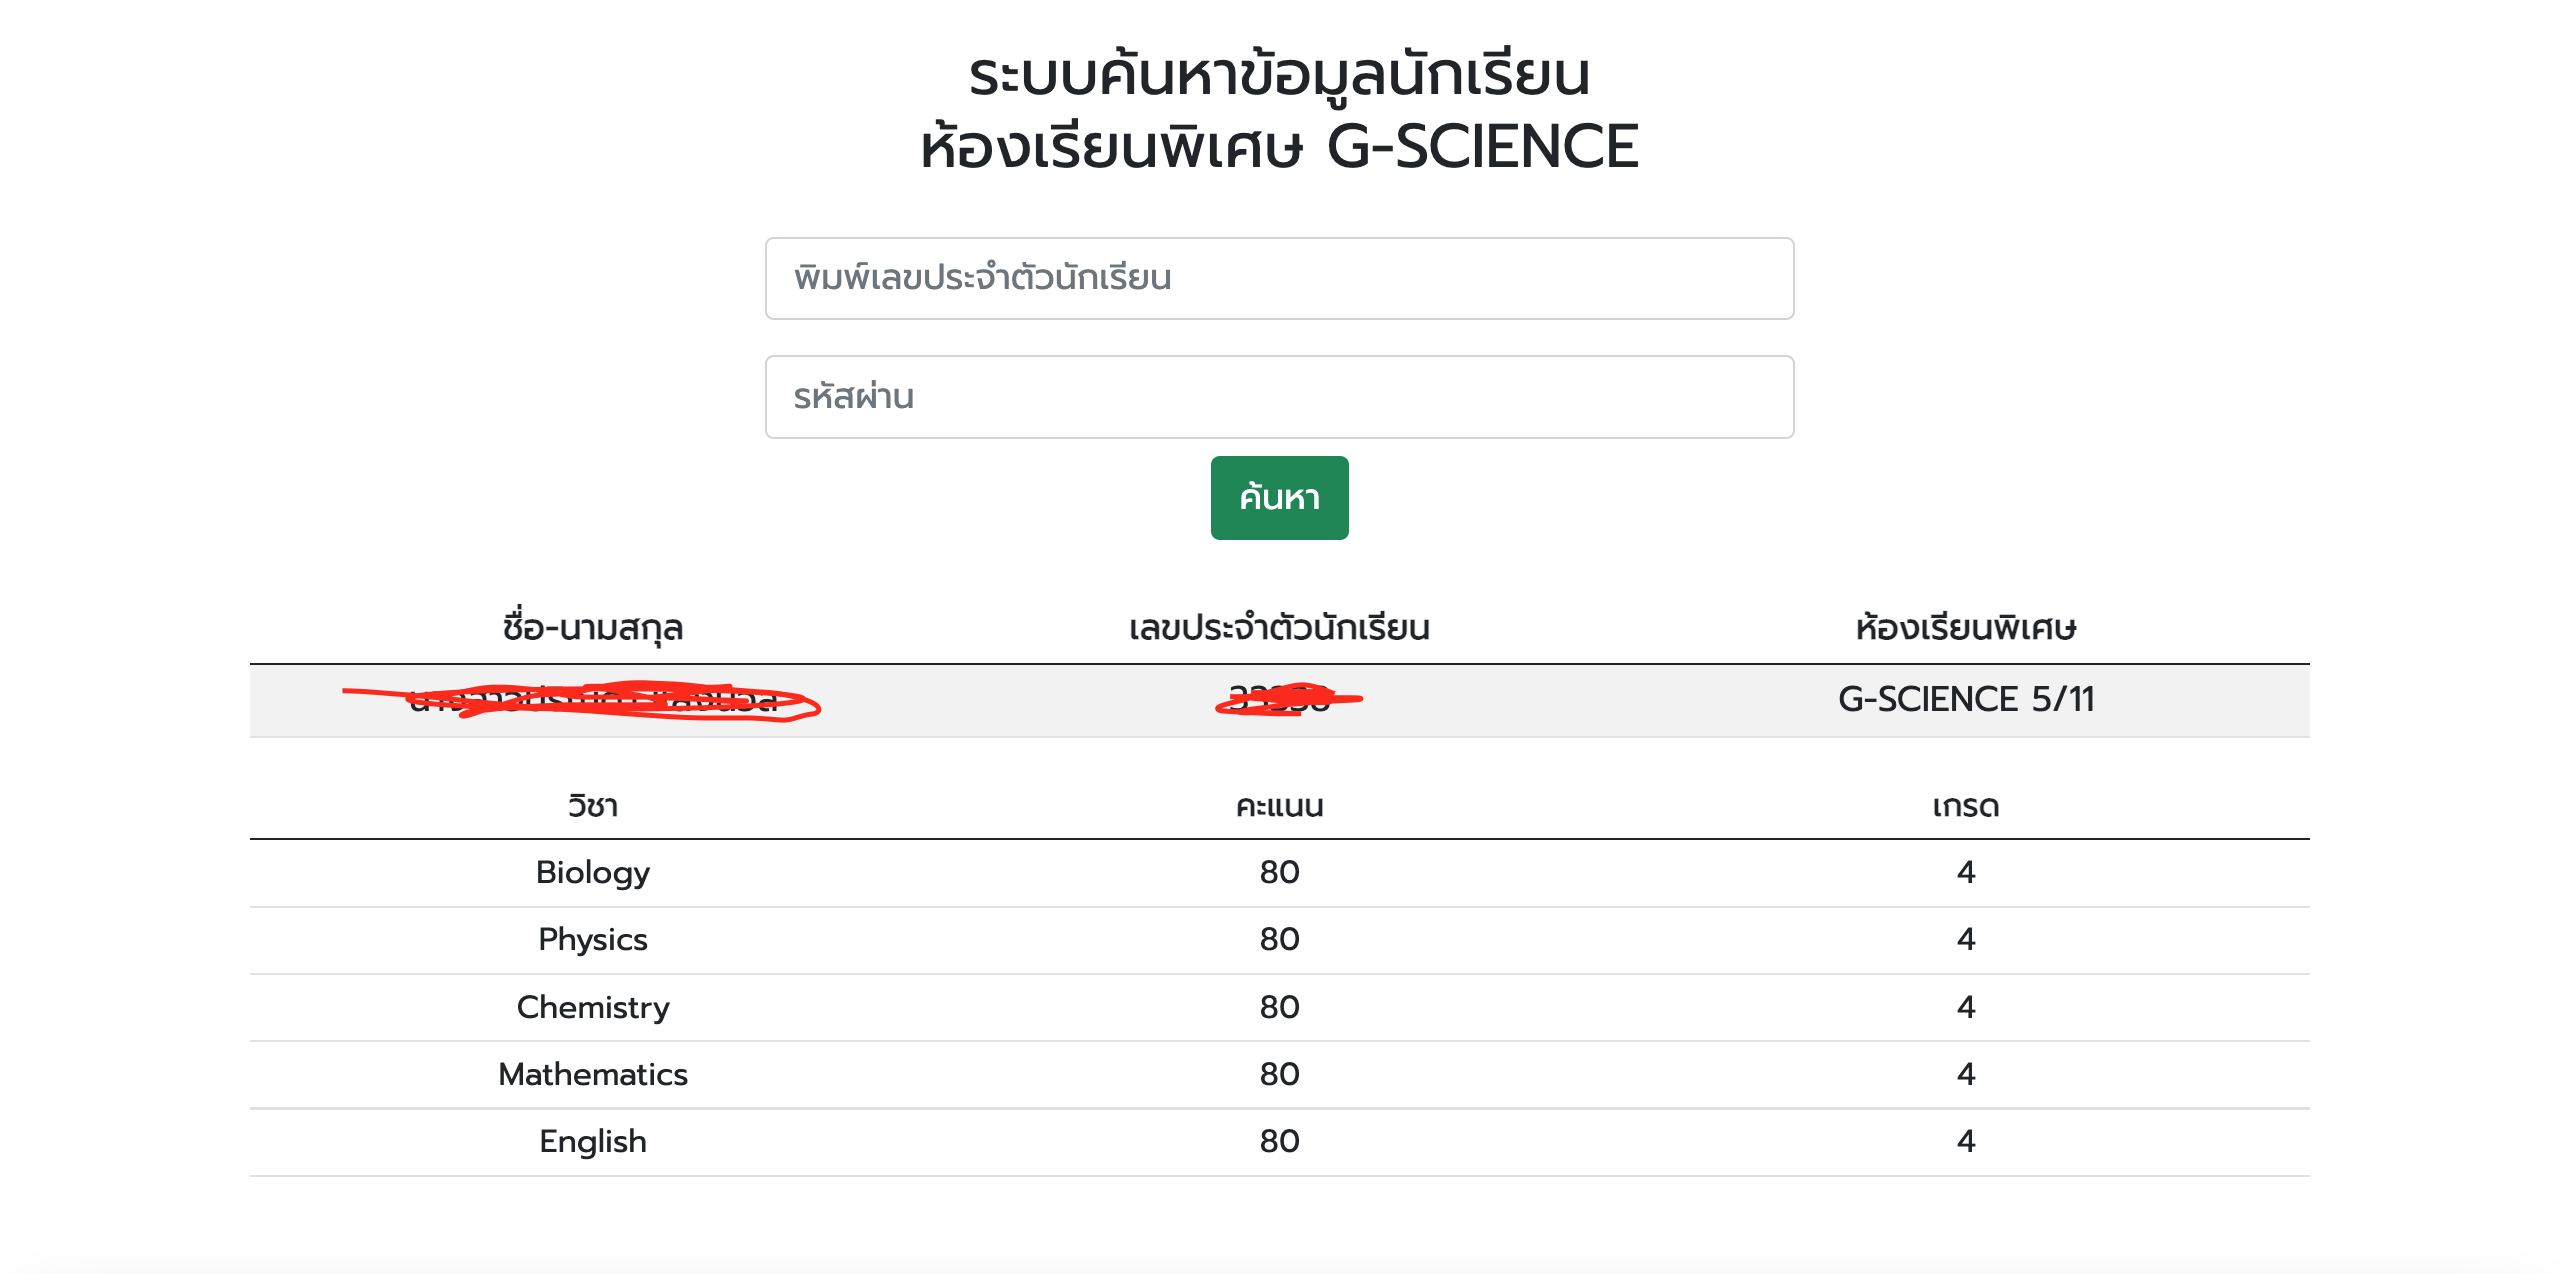
Task: Click the ชื่อ-นามสกุล column header
Action: point(592,628)
